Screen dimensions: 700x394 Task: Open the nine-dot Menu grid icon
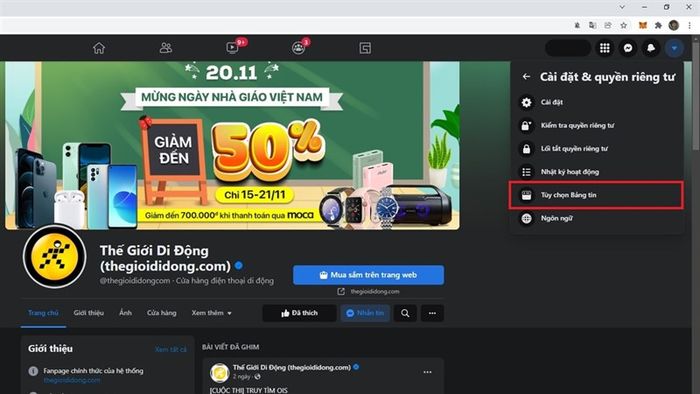click(604, 48)
